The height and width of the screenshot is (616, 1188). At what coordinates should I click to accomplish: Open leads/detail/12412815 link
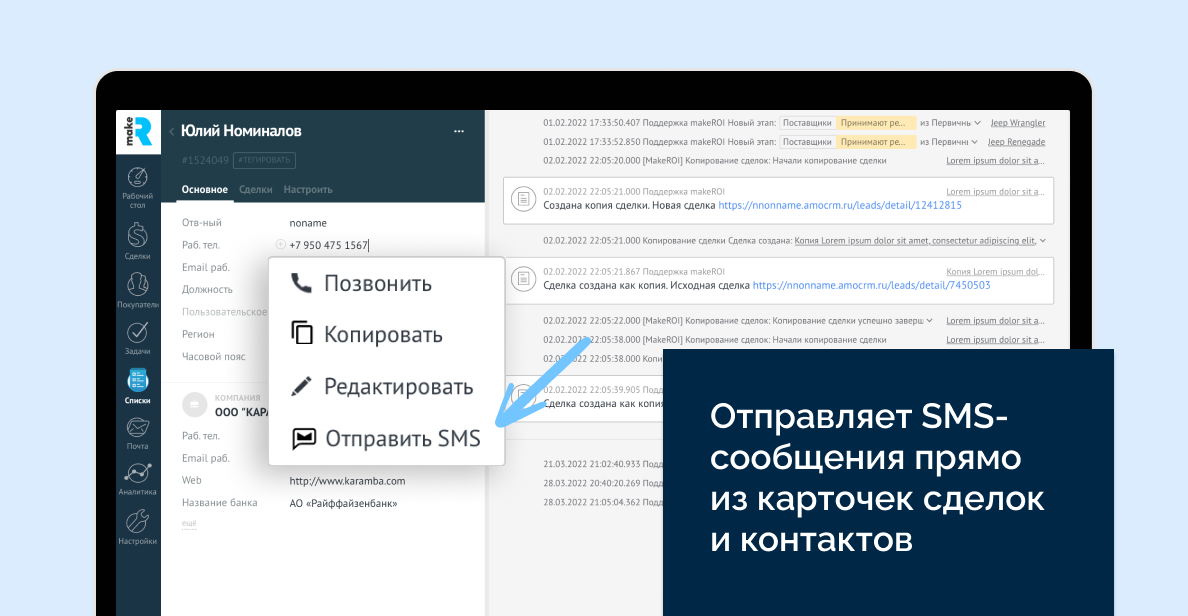coord(839,205)
